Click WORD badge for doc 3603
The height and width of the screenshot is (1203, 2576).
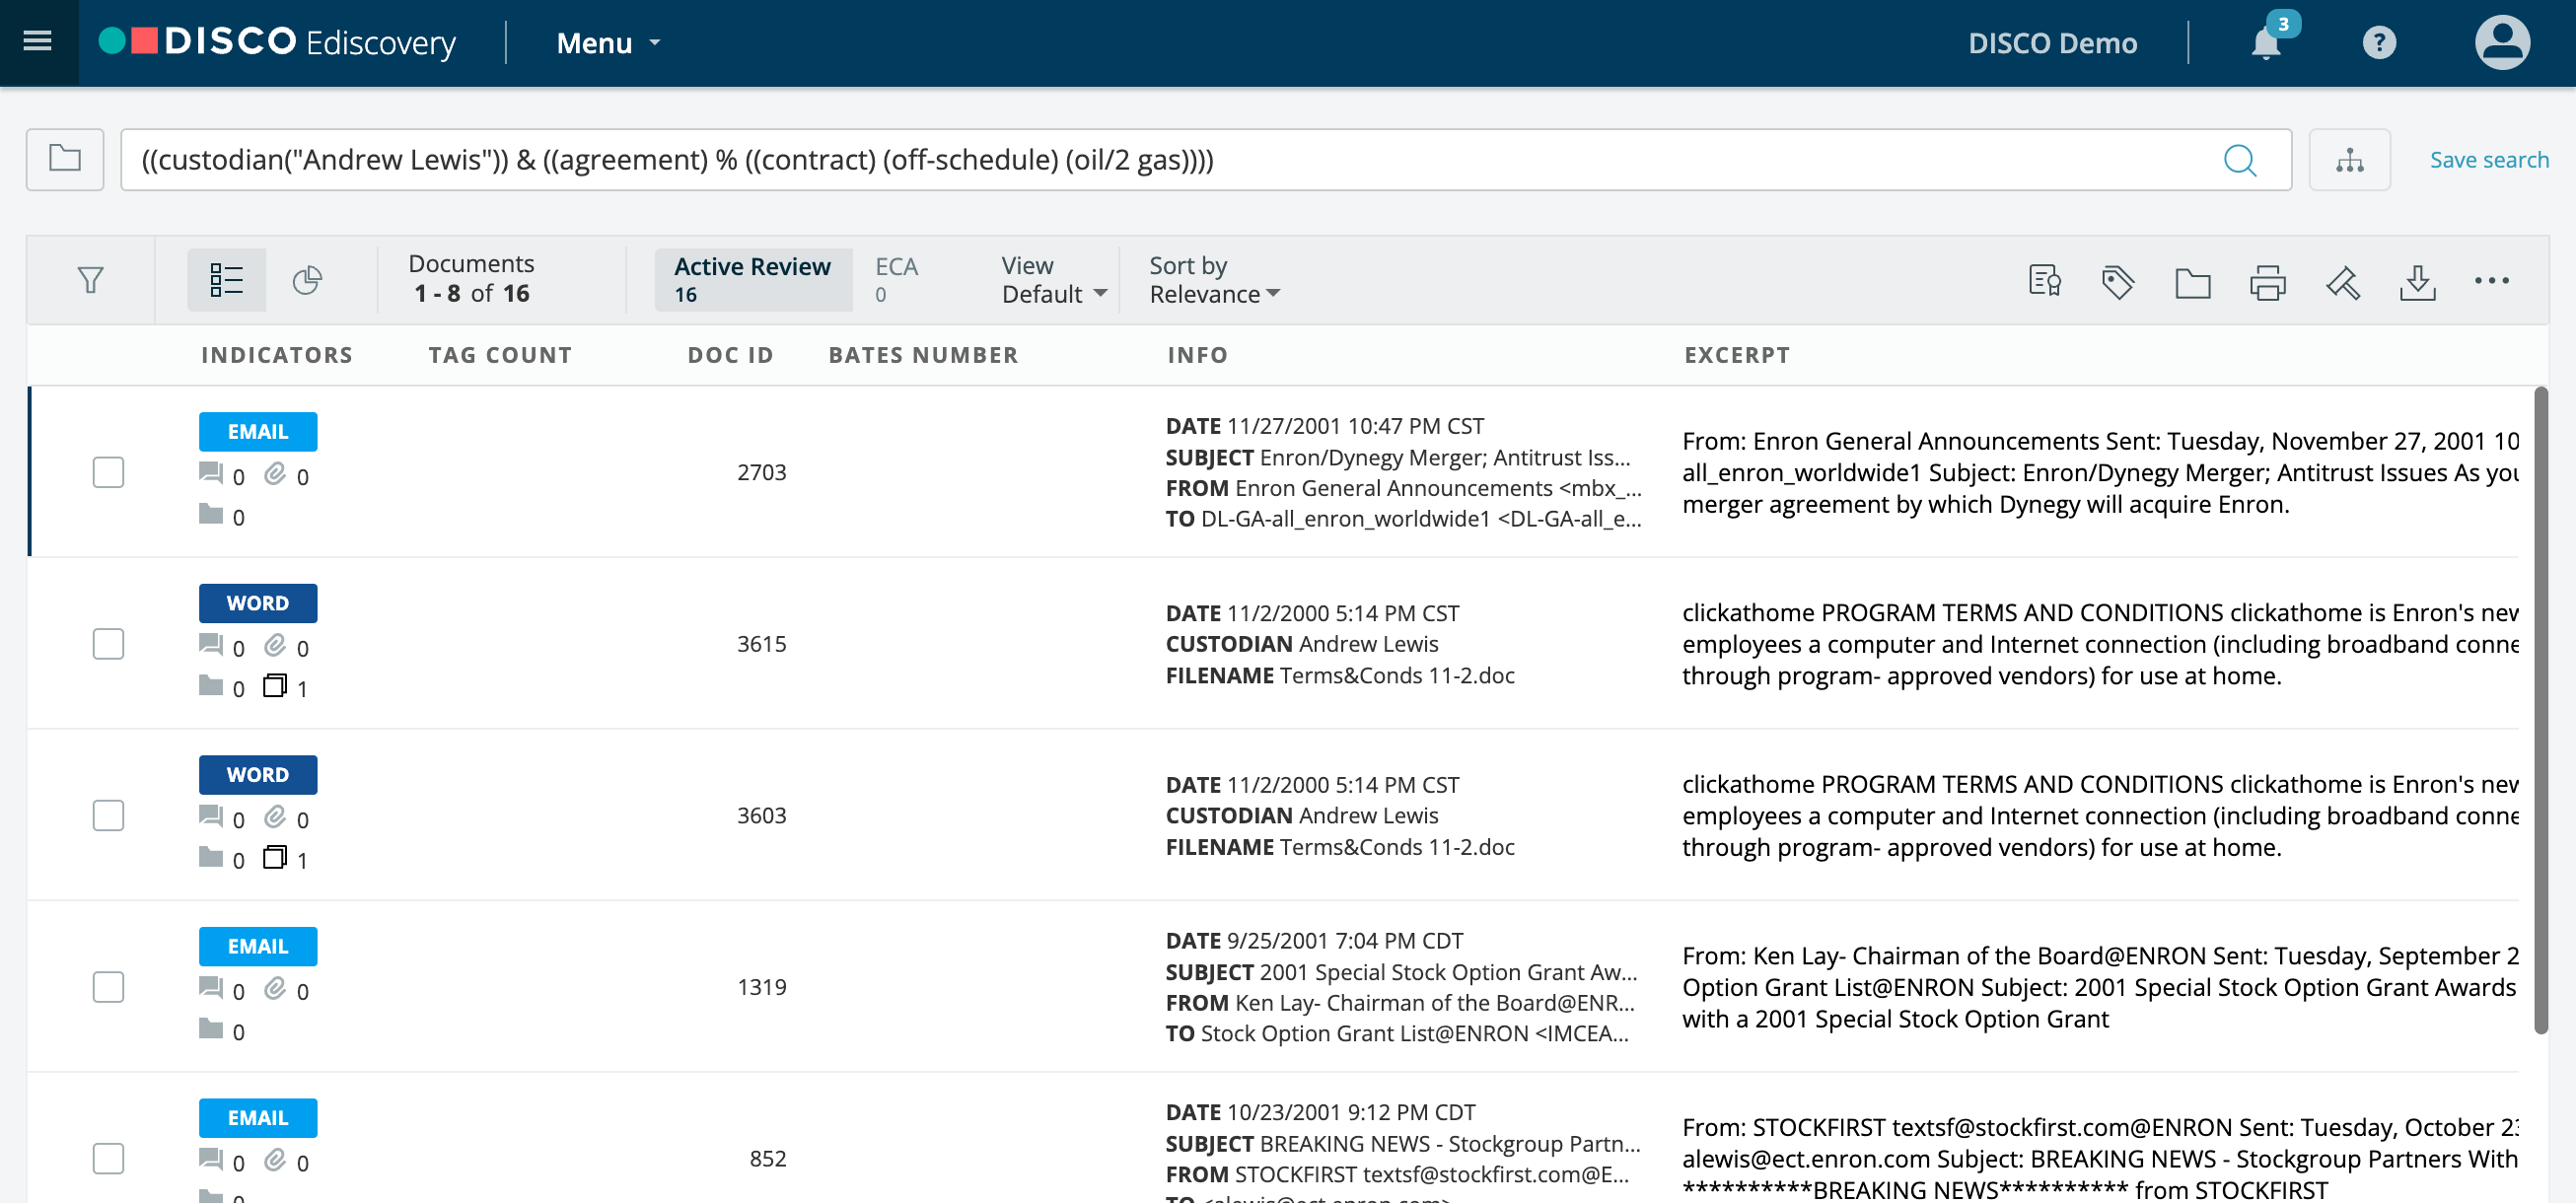[258, 775]
